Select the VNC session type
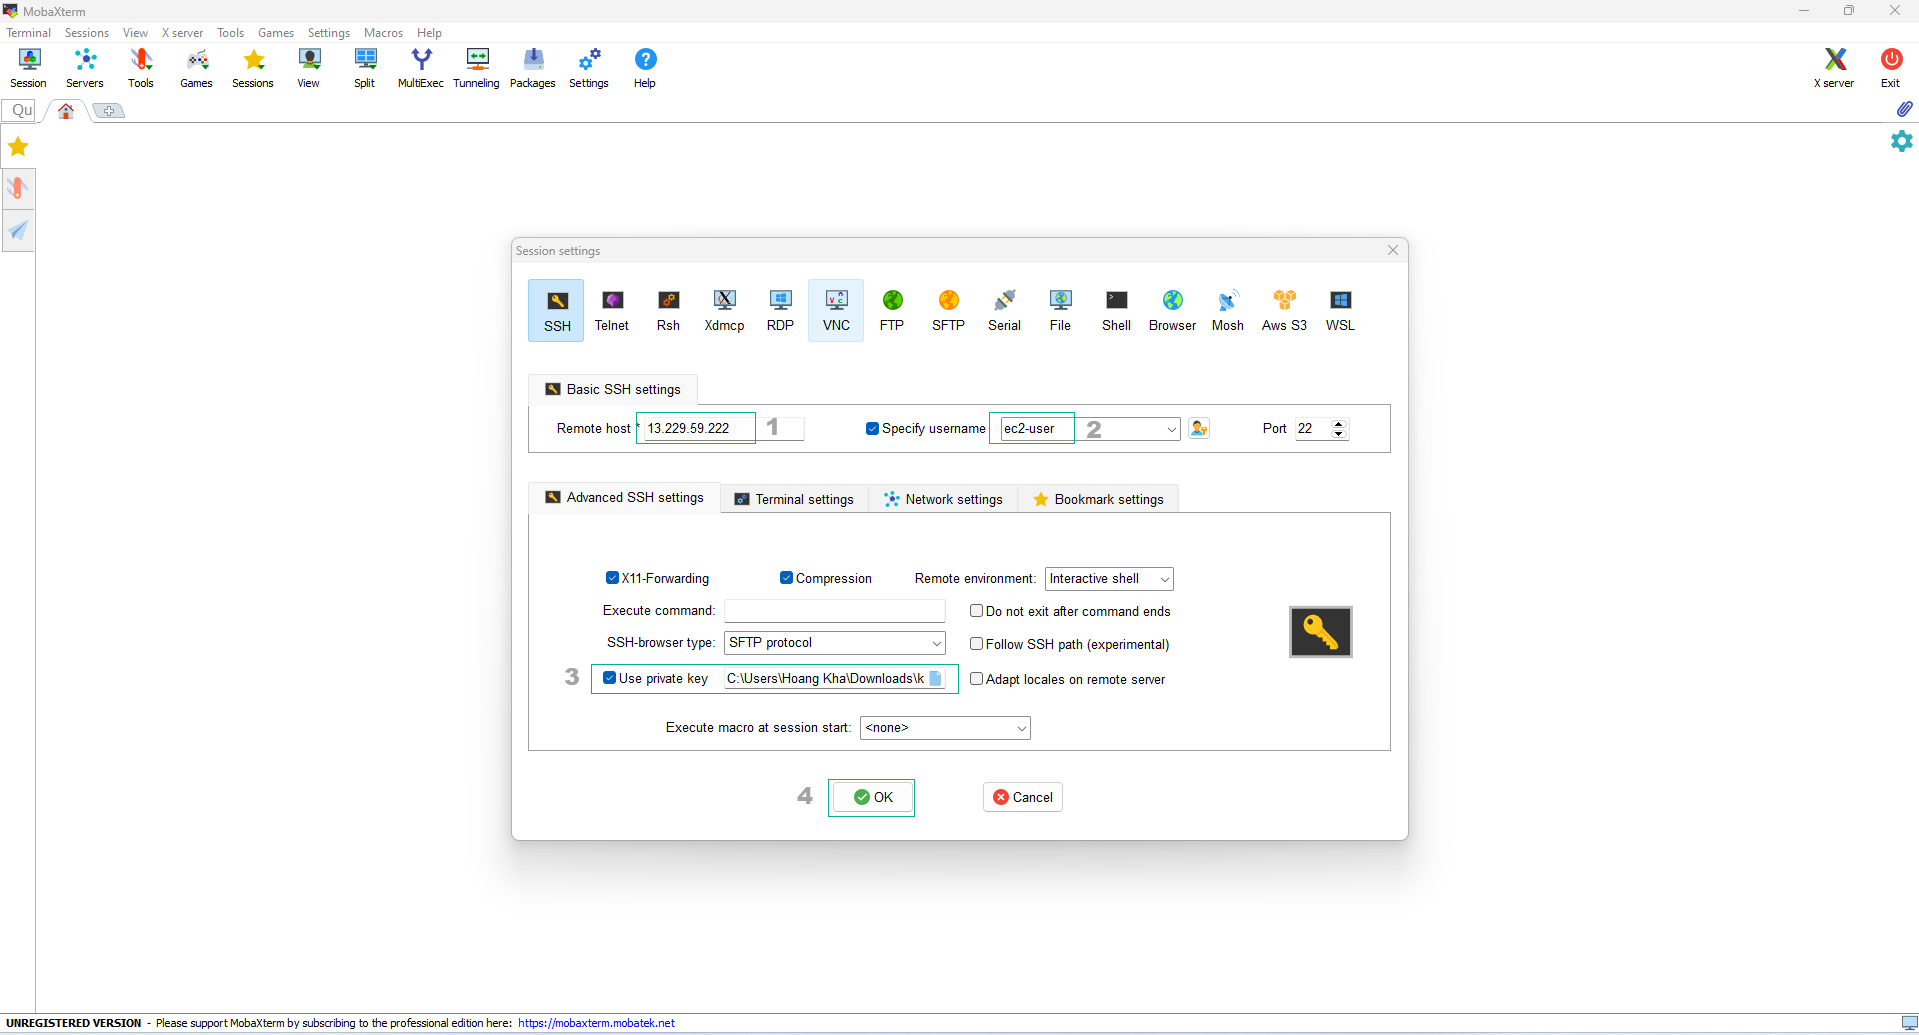Screen dimensions: 1919x1035 point(836,311)
